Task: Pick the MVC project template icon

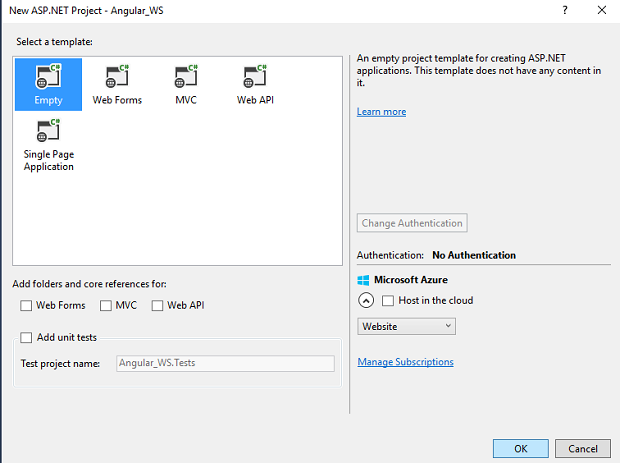Action: pos(186,84)
